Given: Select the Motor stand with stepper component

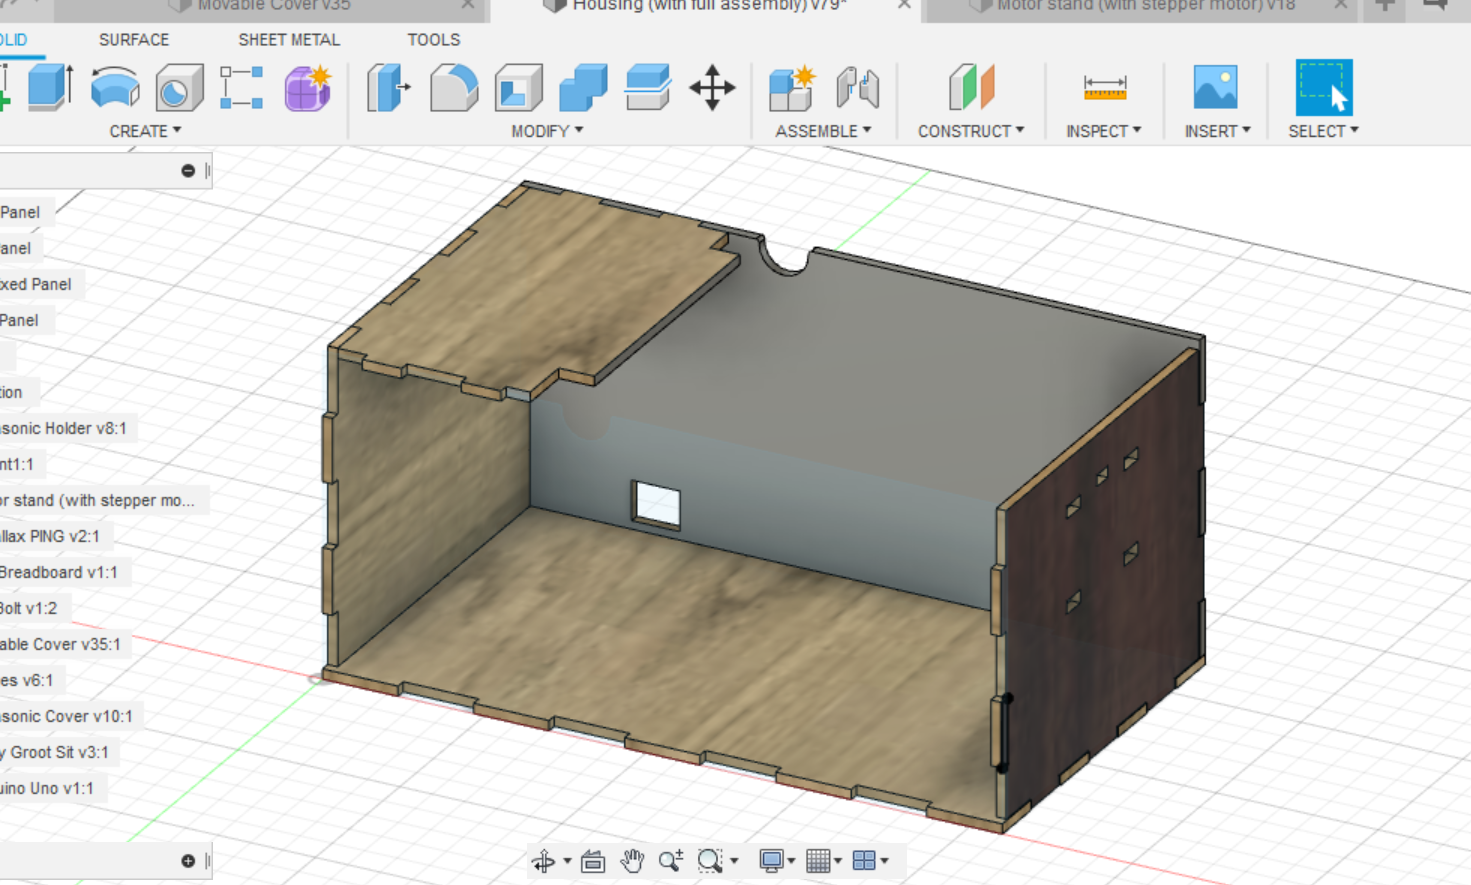Looking at the screenshot, I should pyautogui.click(x=97, y=500).
